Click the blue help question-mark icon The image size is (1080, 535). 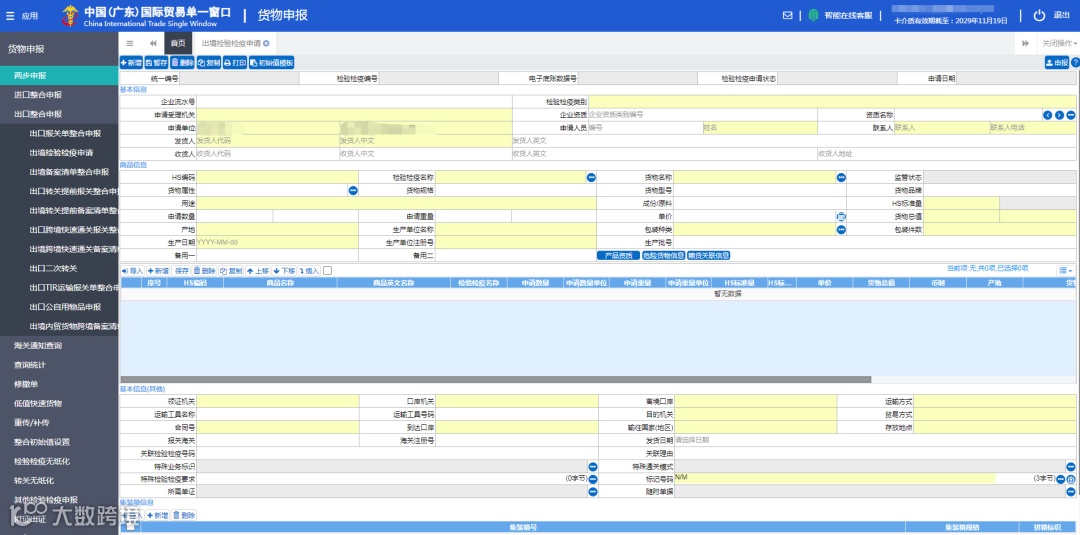coord(1075,63)
